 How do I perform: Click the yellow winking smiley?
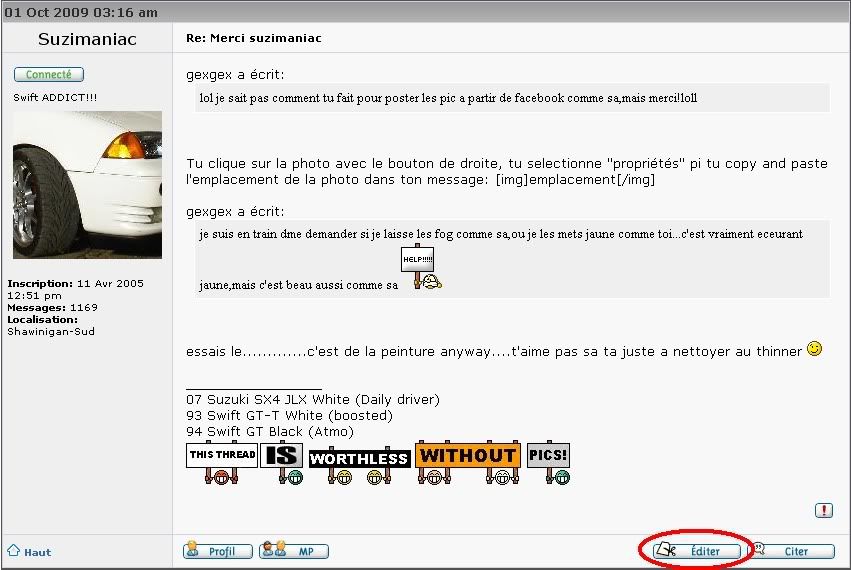[x=814, y=349]
